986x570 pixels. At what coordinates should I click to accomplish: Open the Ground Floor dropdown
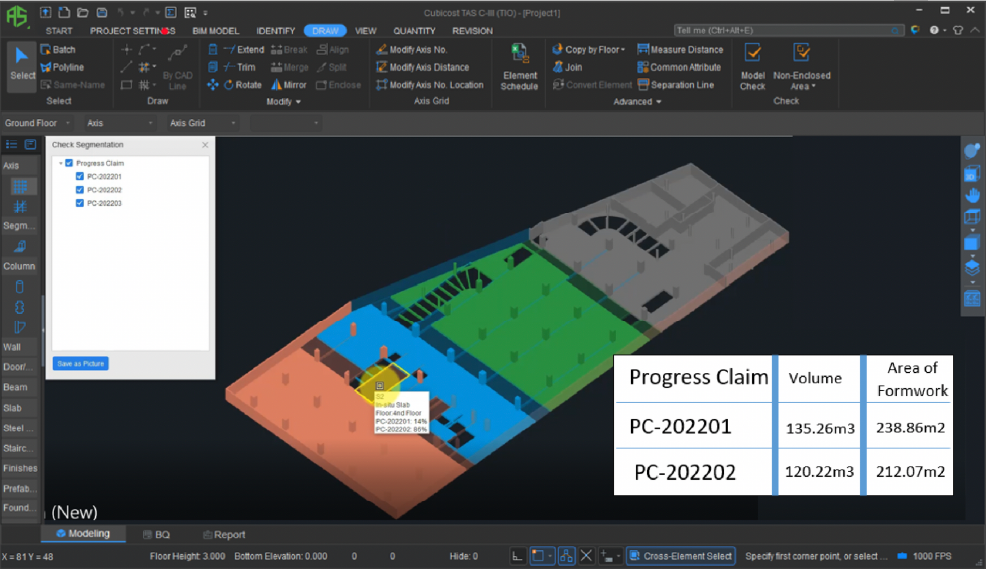[38, 123]
